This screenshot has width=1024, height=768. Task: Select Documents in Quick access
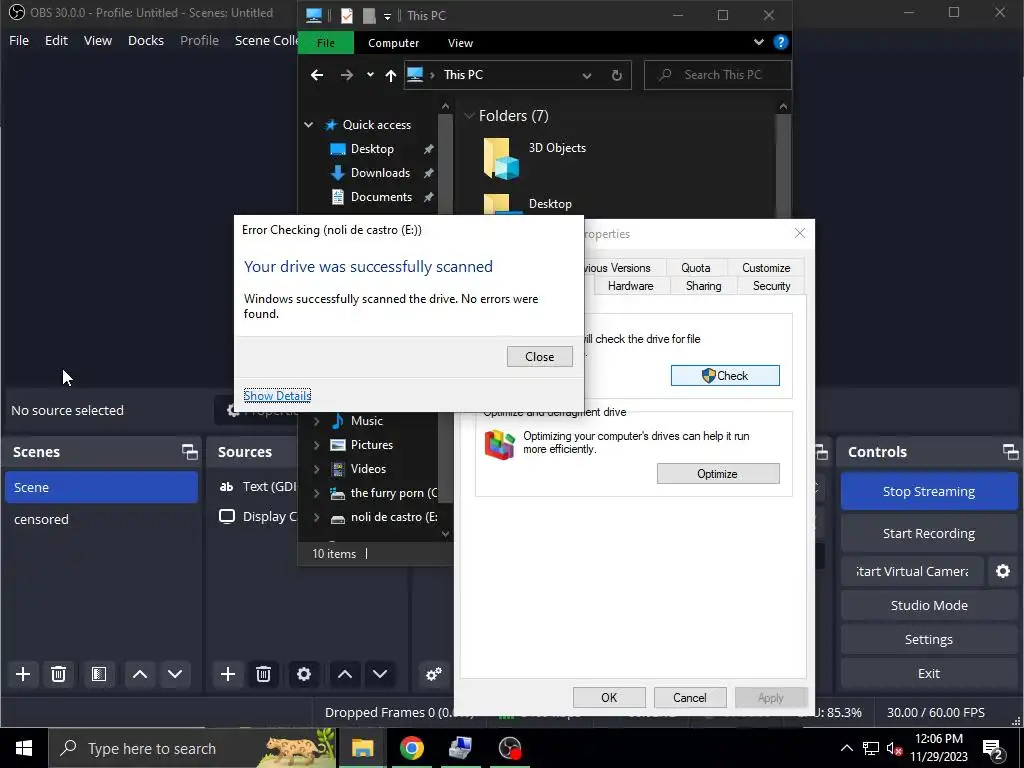(381, 197)
